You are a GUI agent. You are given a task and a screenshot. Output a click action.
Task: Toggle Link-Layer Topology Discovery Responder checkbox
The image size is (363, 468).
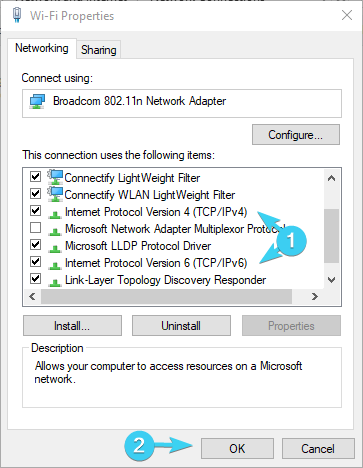(x=35, y=279)
